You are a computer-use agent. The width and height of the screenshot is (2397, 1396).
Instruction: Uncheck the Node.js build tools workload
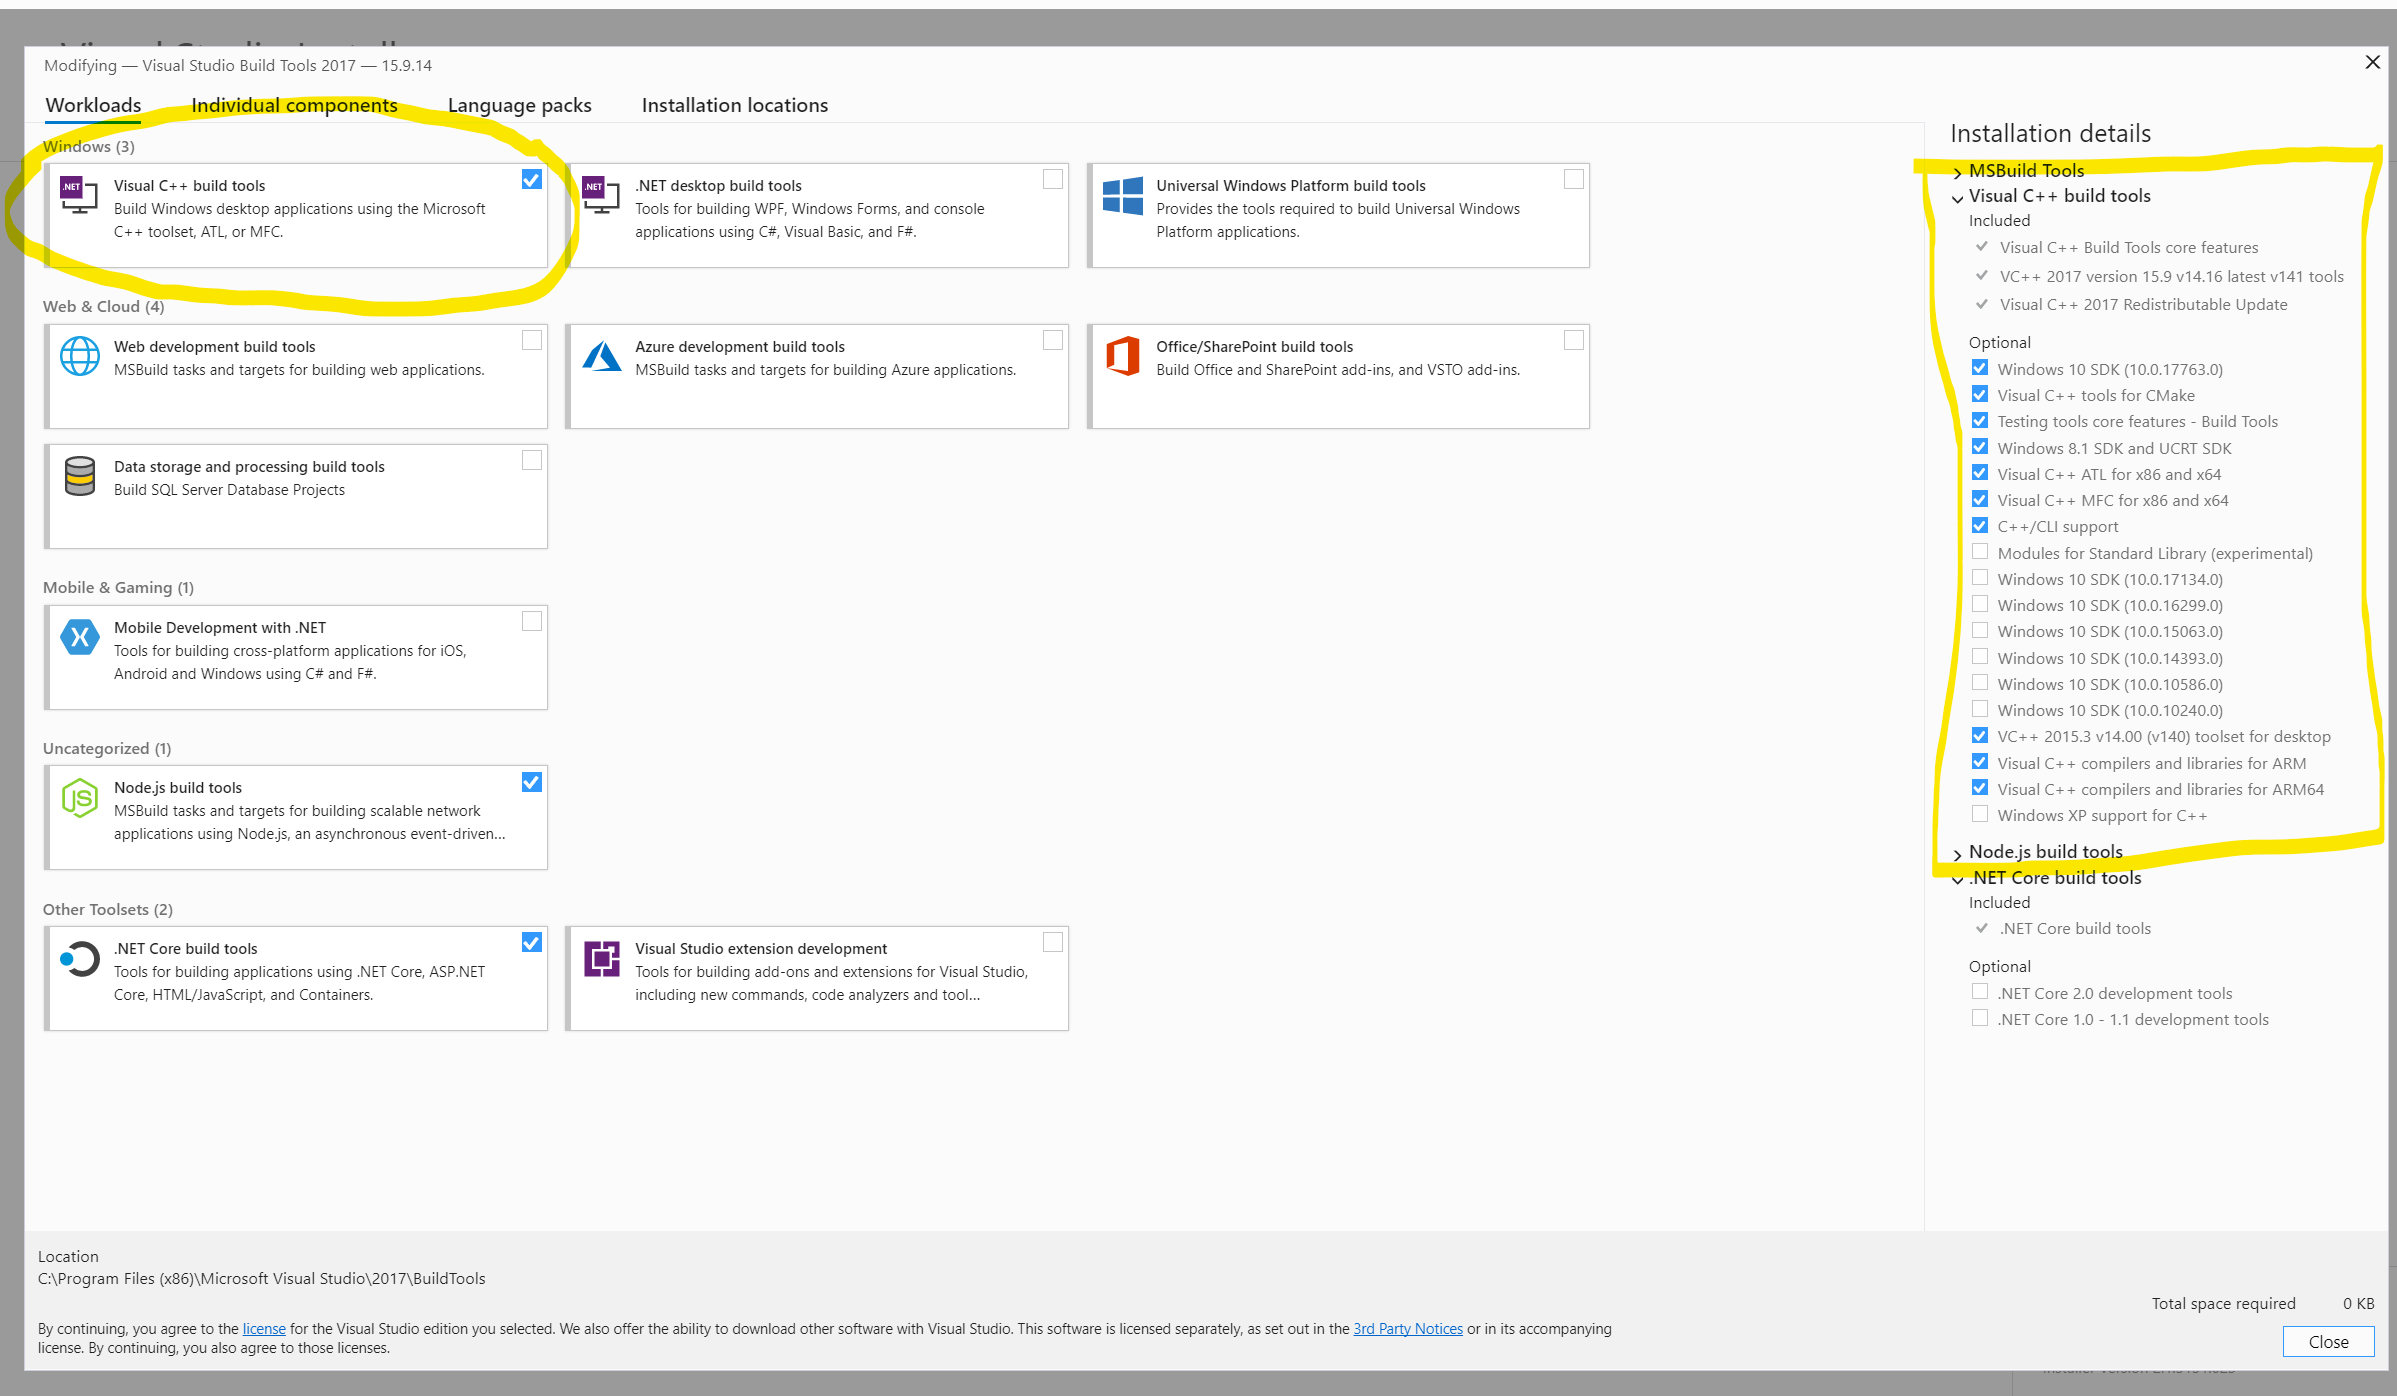(532, 782)
